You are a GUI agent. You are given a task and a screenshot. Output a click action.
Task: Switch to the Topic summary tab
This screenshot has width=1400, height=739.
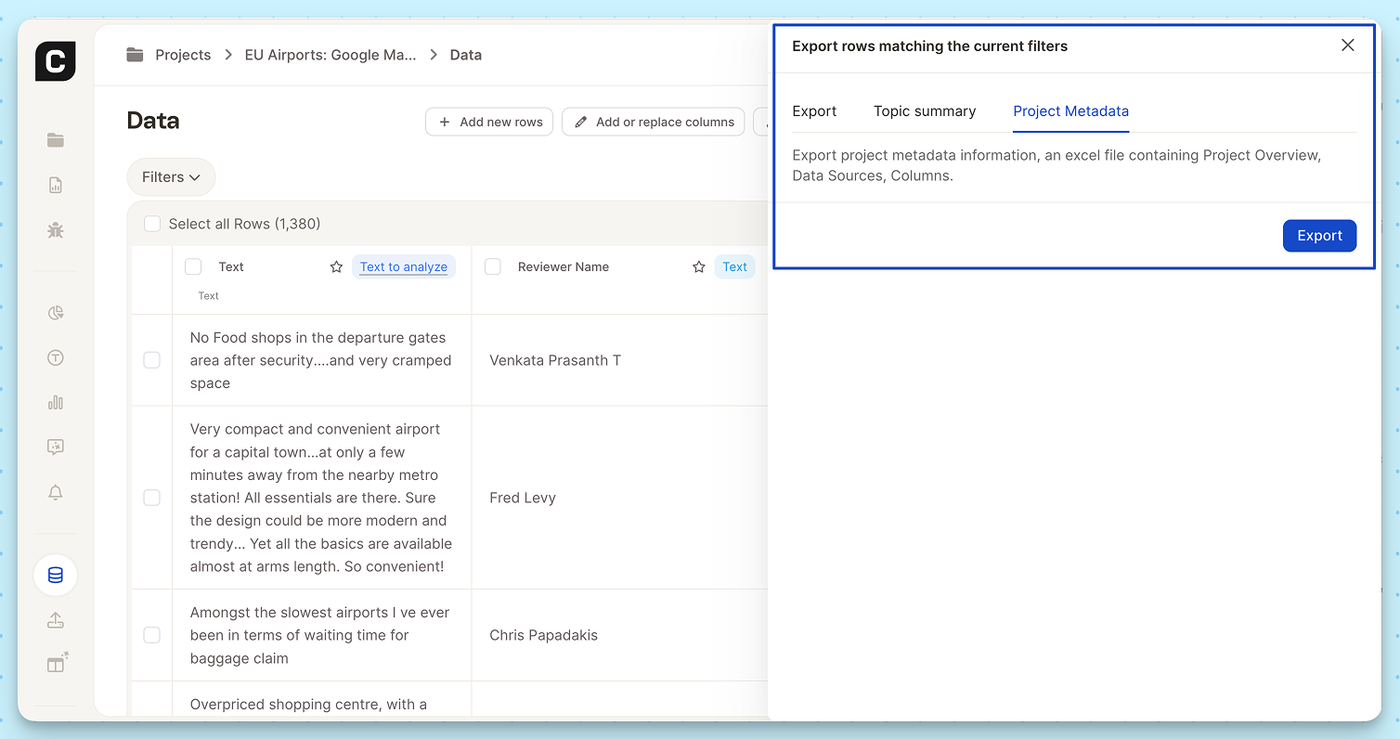(x=924, y=111)
